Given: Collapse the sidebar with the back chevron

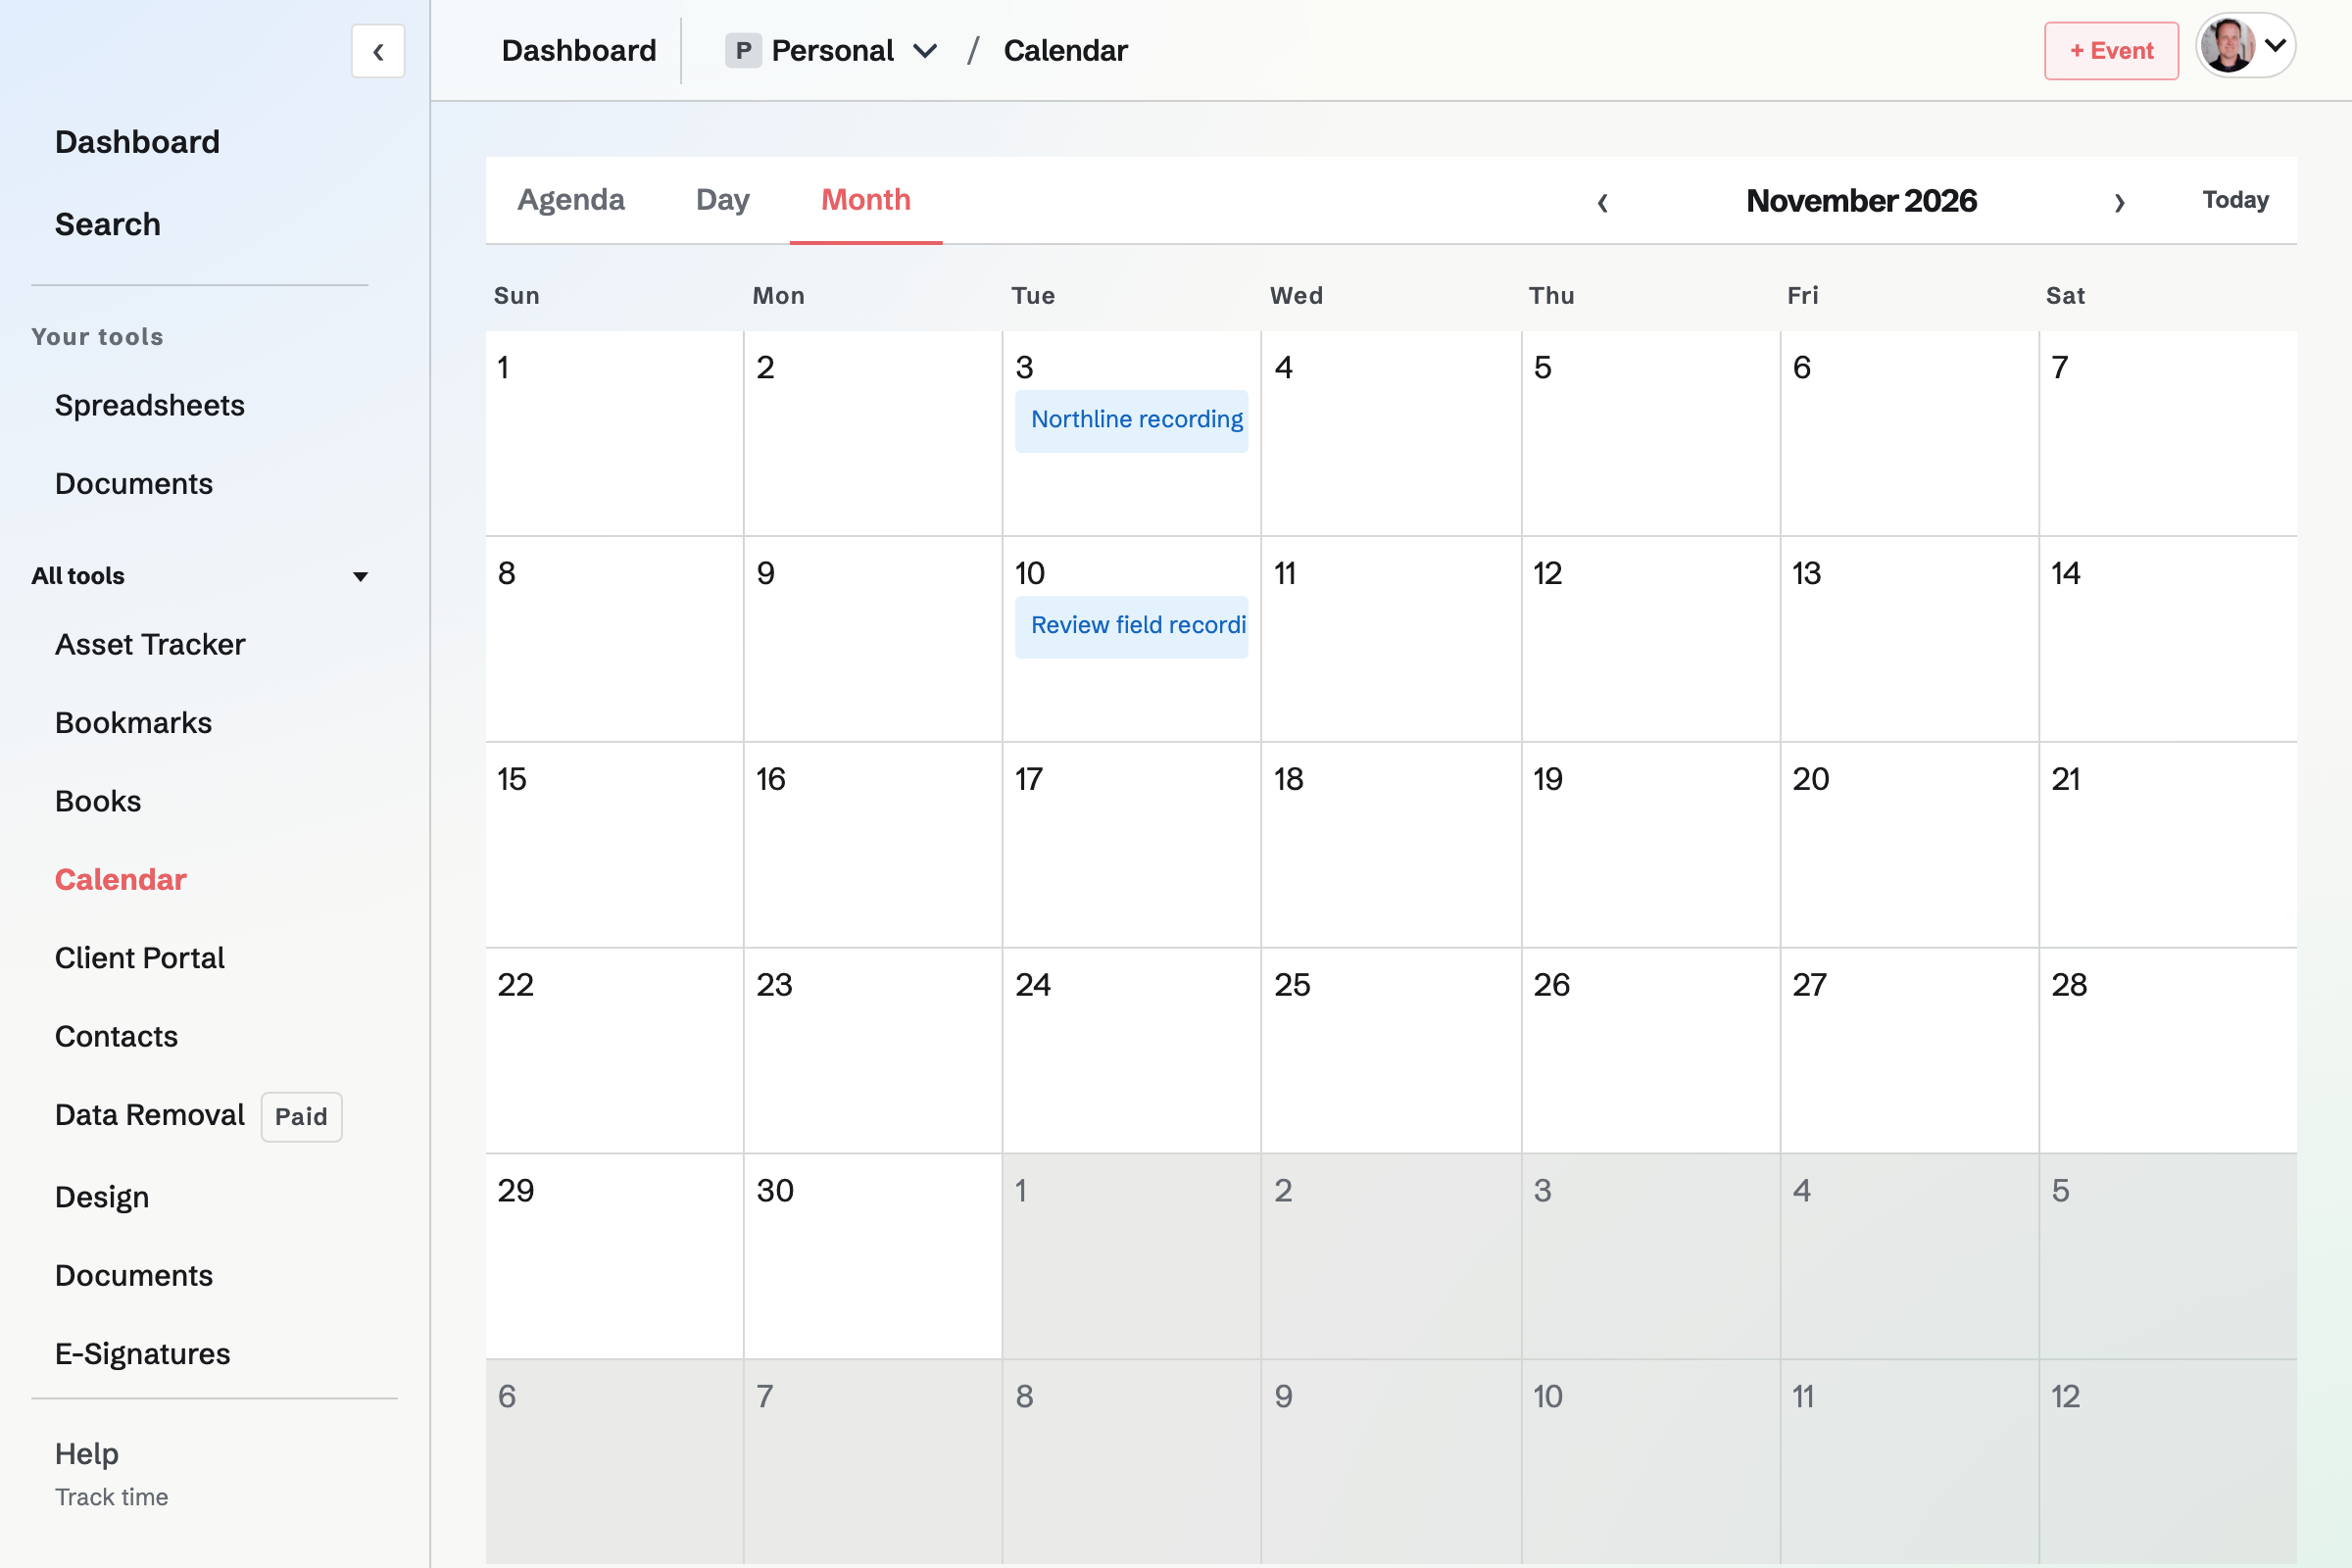Looking at the screenshot, I should tap(378, 51).
